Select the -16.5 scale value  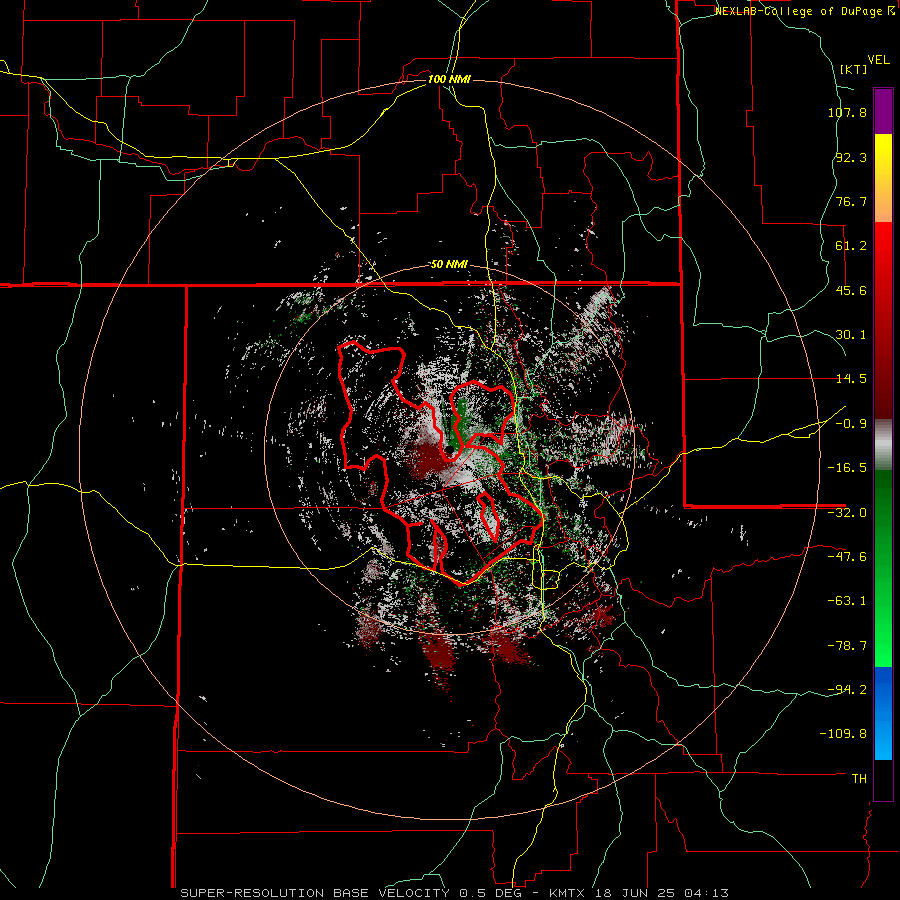(x=847, y=468)
